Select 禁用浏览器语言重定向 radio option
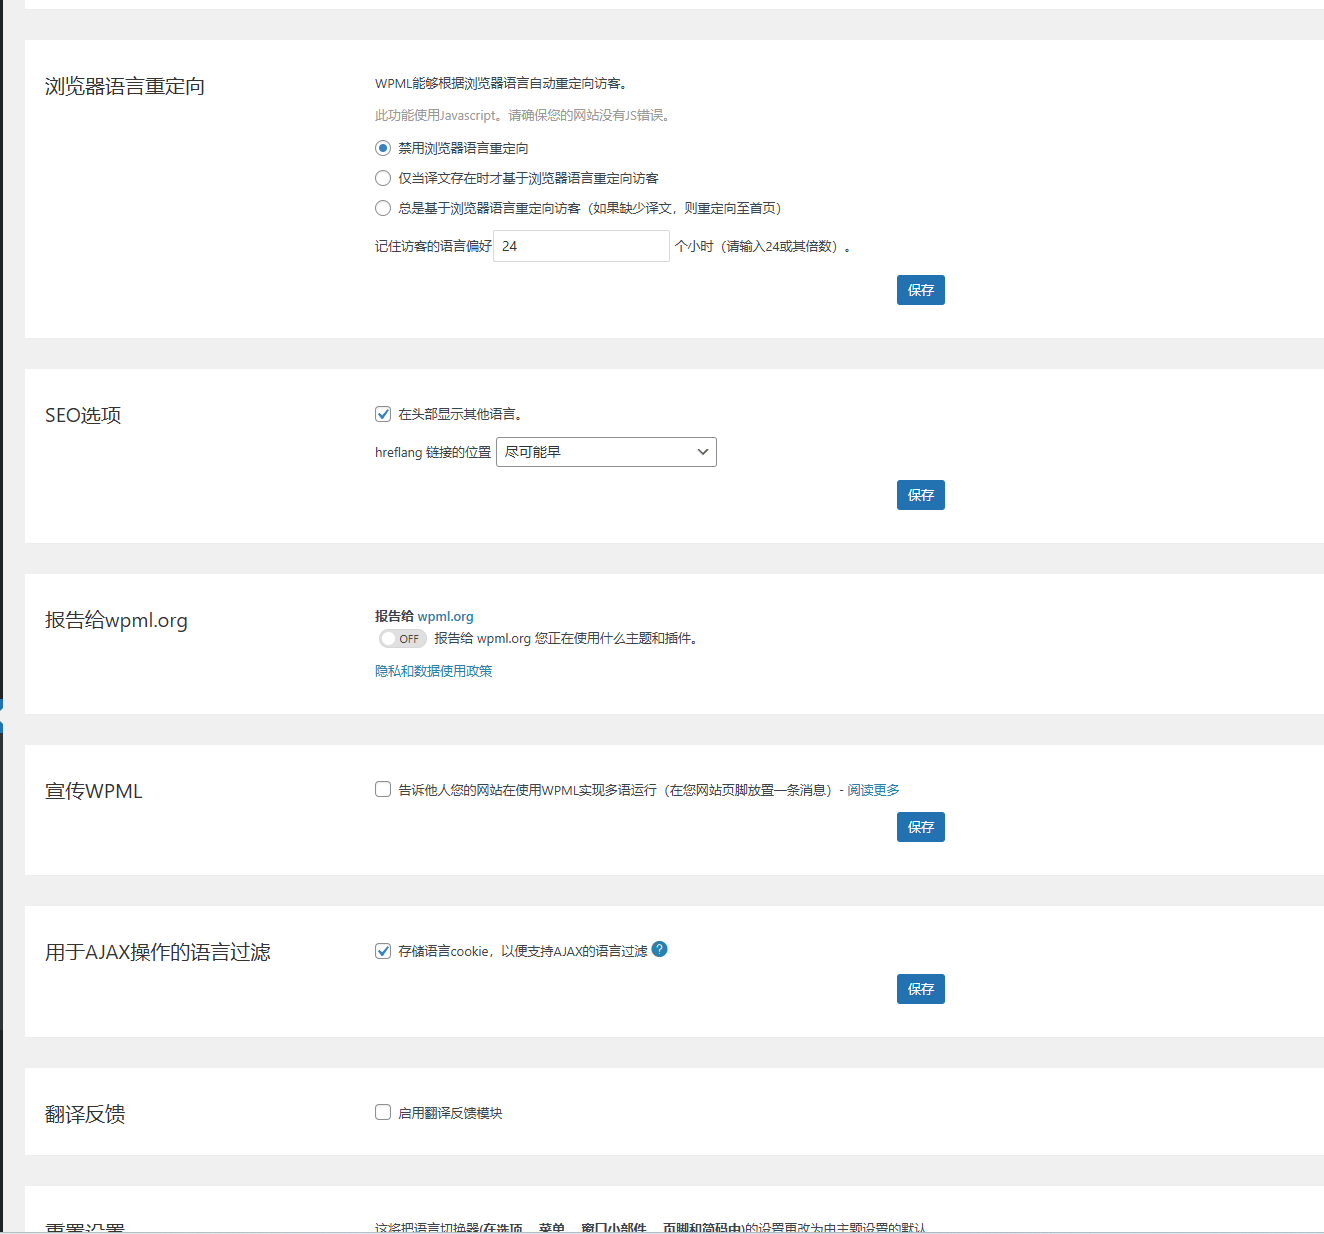The height and width of the screenshot is (1234, 1324). point(383,148)
